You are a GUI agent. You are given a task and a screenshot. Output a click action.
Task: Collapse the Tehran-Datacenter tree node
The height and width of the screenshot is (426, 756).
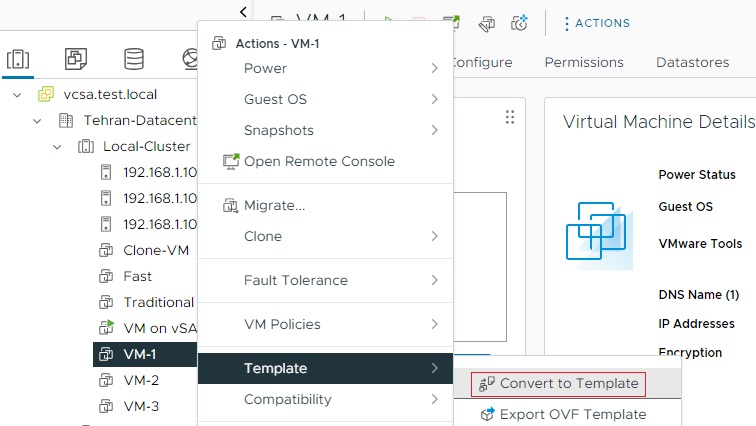(x=37, y=121)
